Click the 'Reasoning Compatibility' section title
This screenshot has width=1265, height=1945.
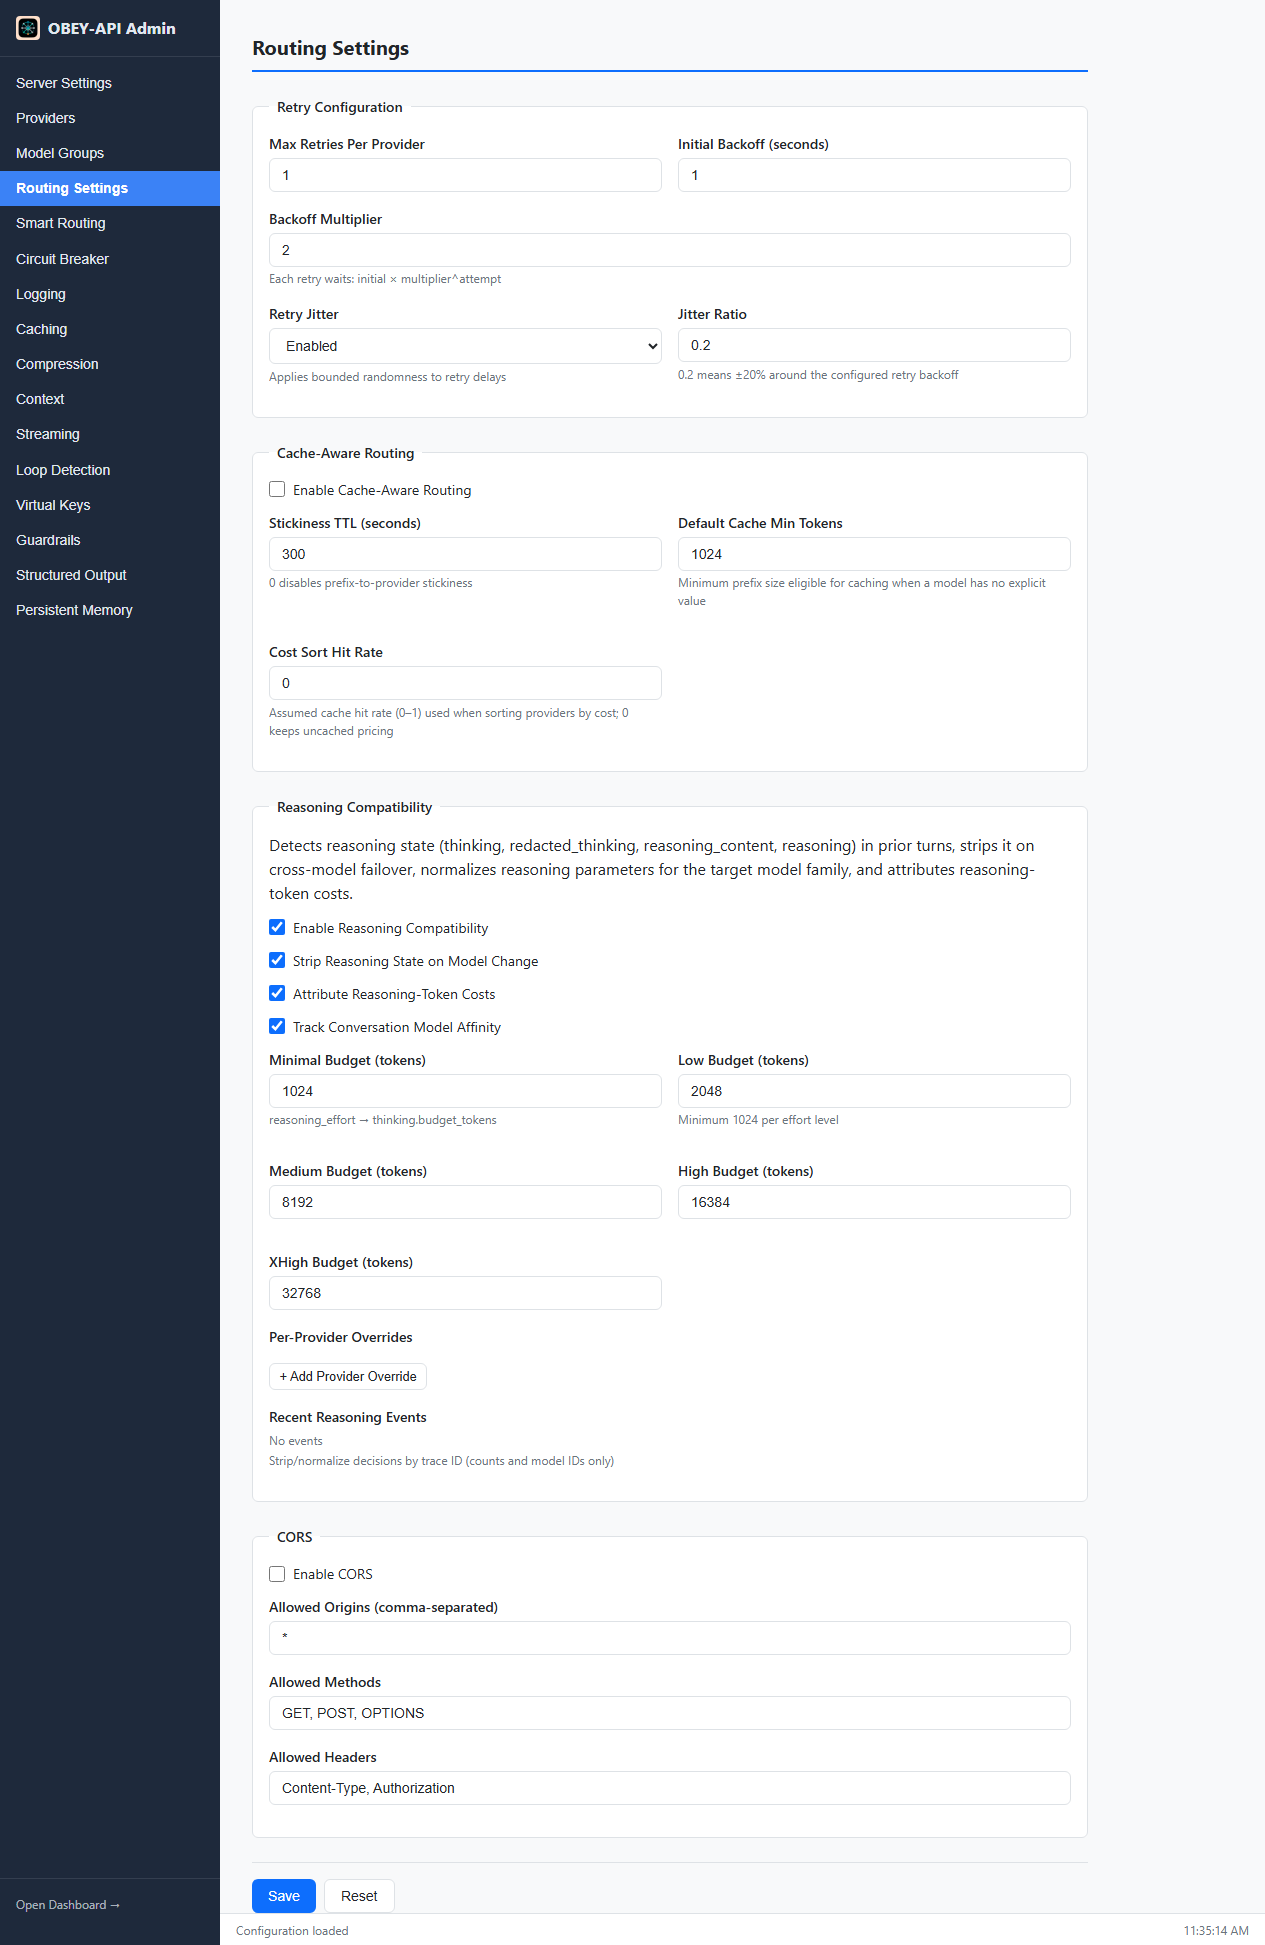(x=355, y=807)
